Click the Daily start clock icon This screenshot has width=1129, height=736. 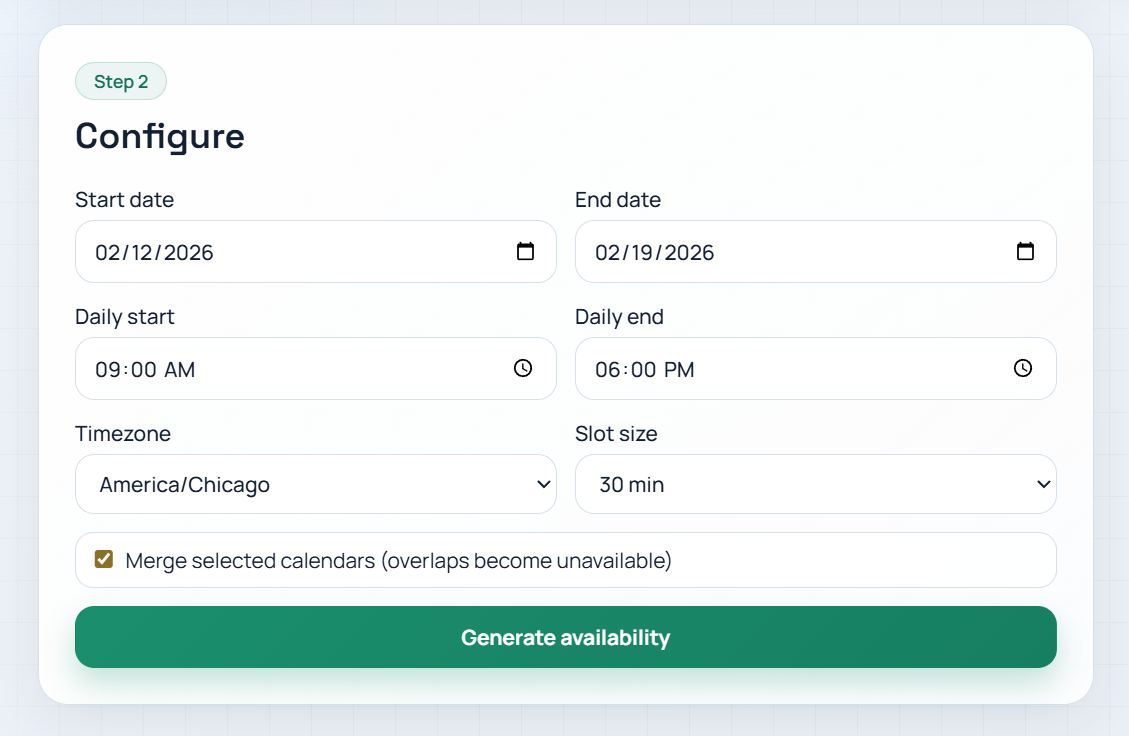point(523,368)
